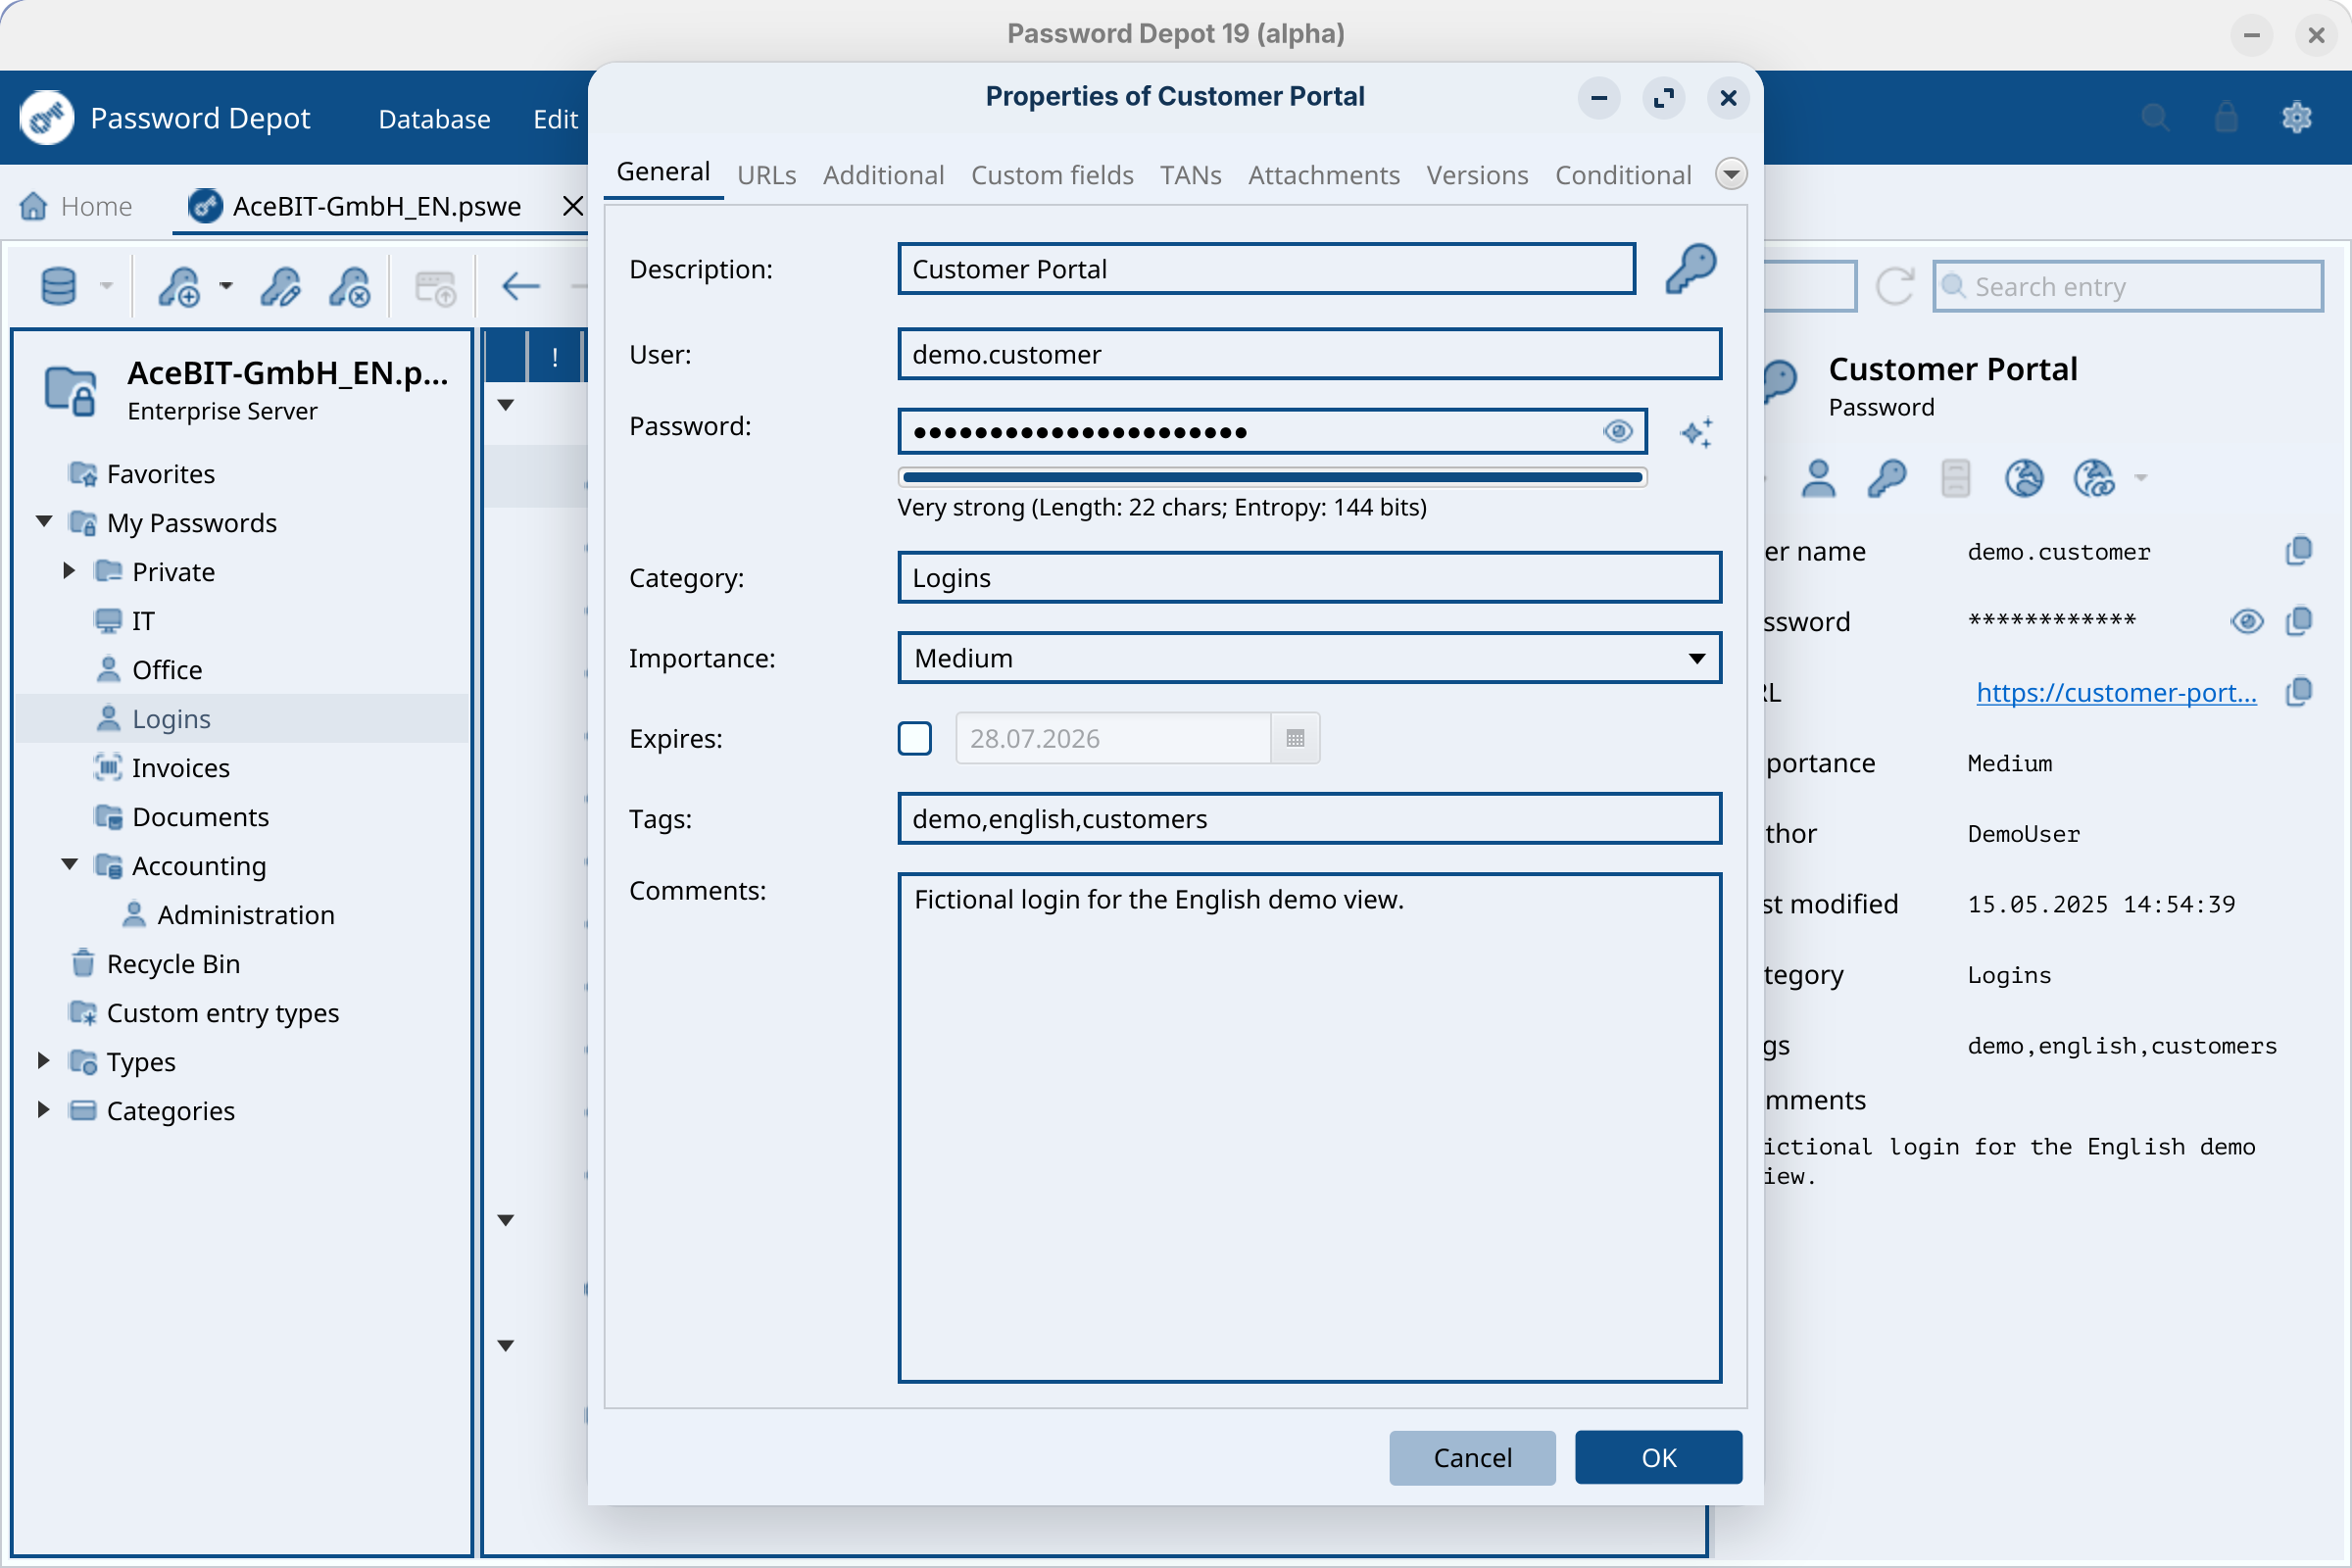The width and height of the screenshot is (2352, 1568).
Task: Open the add password dropdown arrow
Action: (x=226, y=286)
